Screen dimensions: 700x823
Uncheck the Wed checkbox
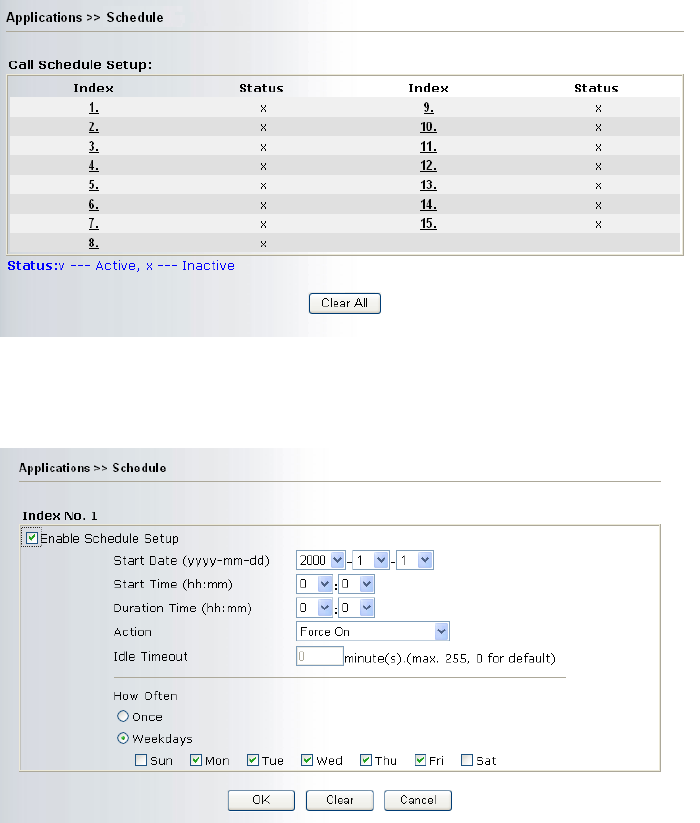pyautogui.click(x=307, y=761)
